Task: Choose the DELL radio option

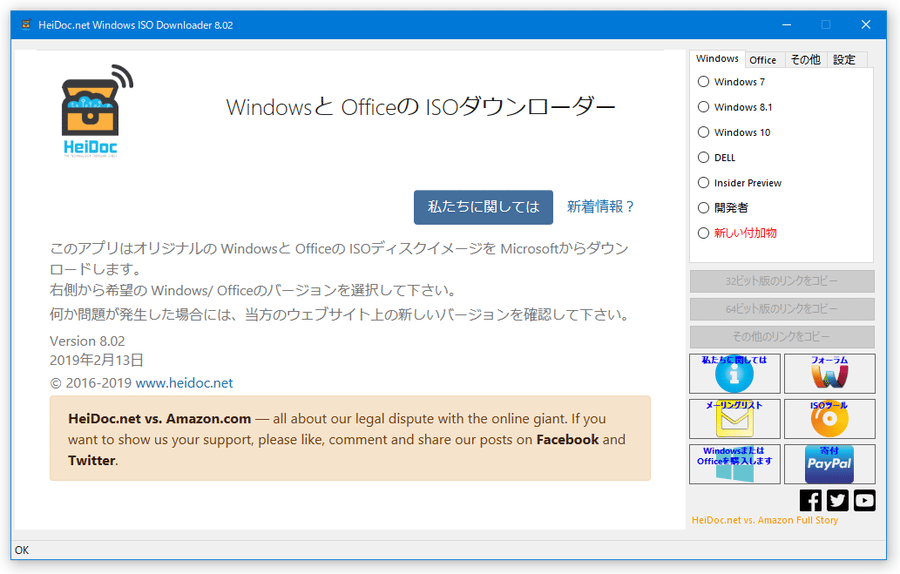Action: [x=704, y=157]
